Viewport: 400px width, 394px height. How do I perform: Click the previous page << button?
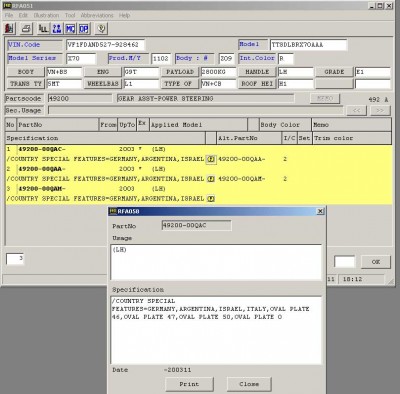click(x=356, y=110)
